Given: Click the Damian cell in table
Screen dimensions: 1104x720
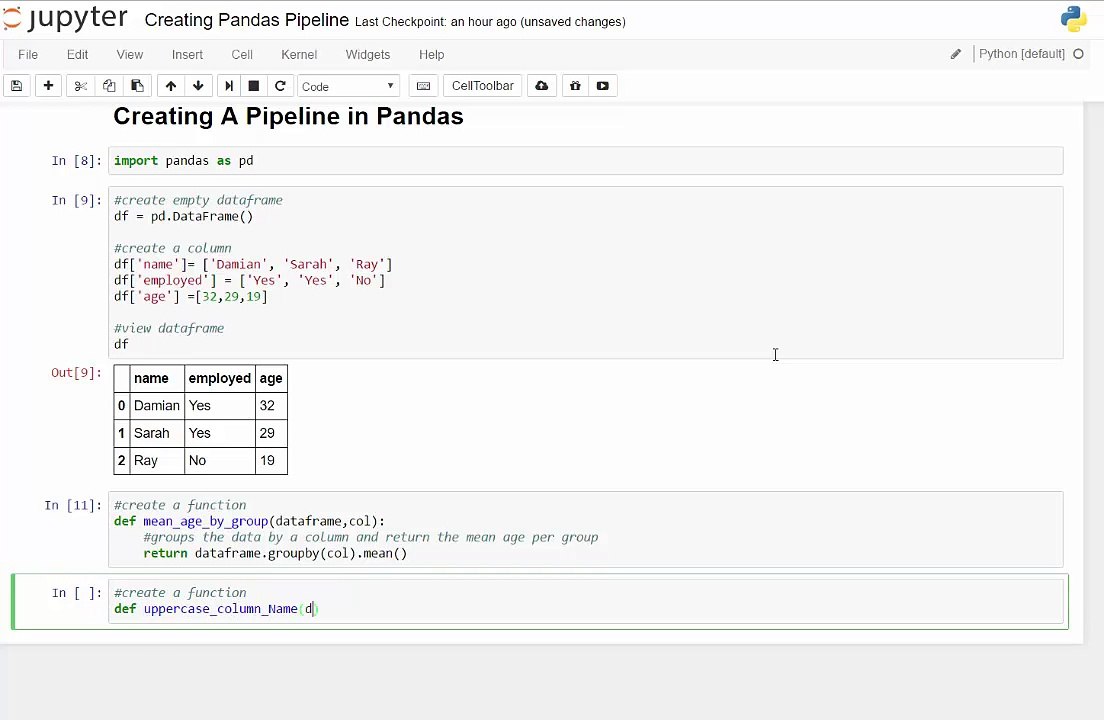Looking at the screenshot, I should pyautogui.click(x=156, y=405).
